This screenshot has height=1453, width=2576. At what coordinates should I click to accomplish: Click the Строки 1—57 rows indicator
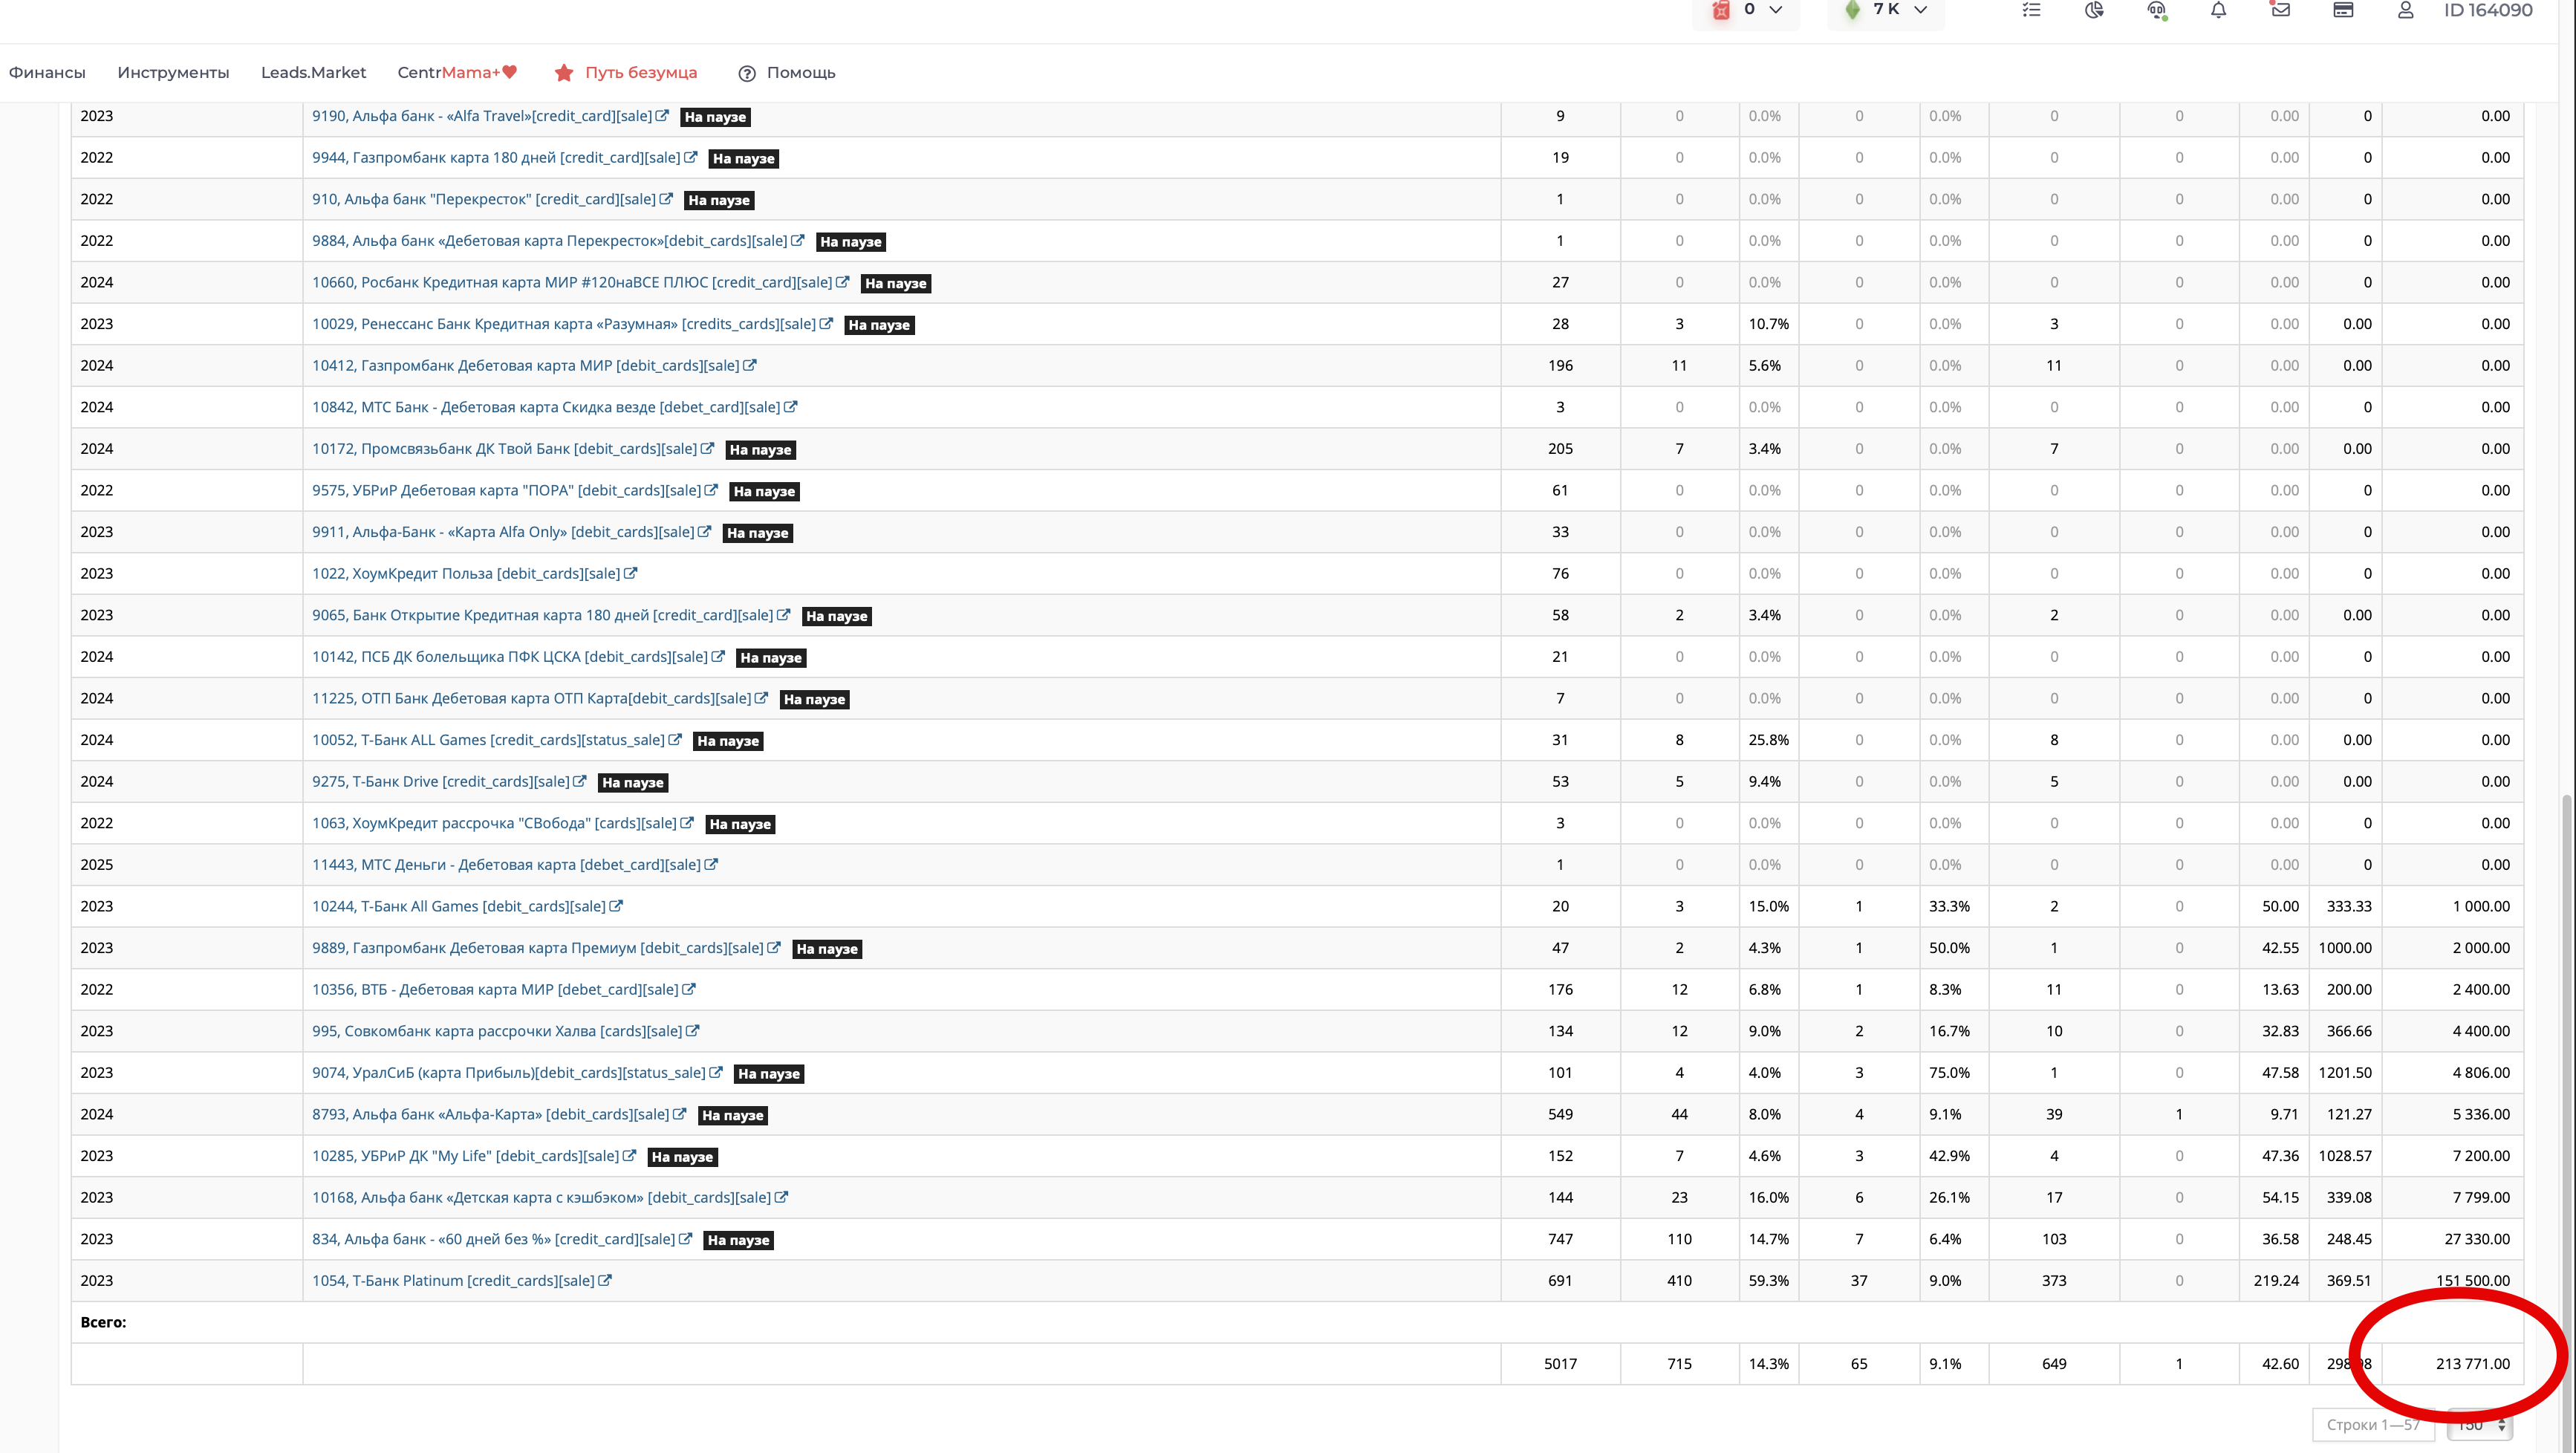point(2373,1424)
